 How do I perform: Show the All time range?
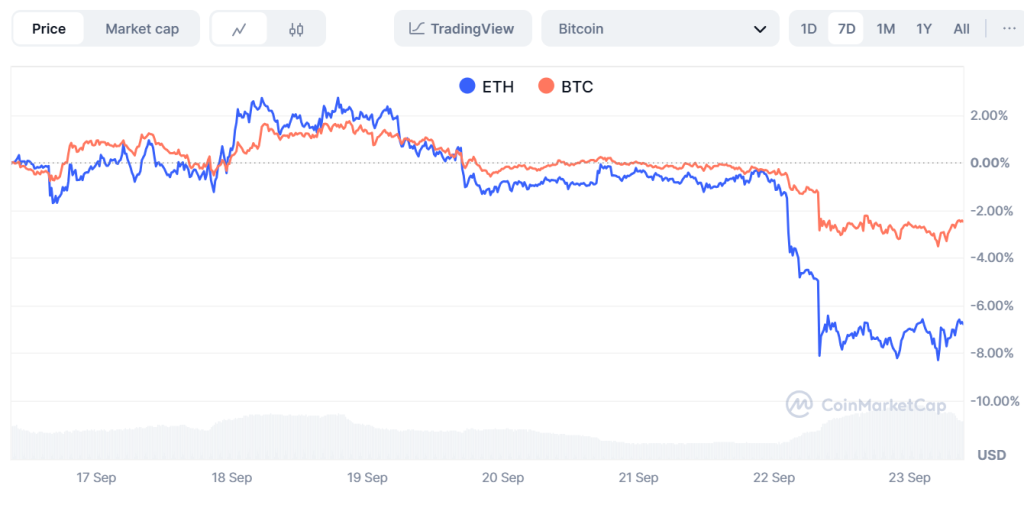[x=961, y=29]
